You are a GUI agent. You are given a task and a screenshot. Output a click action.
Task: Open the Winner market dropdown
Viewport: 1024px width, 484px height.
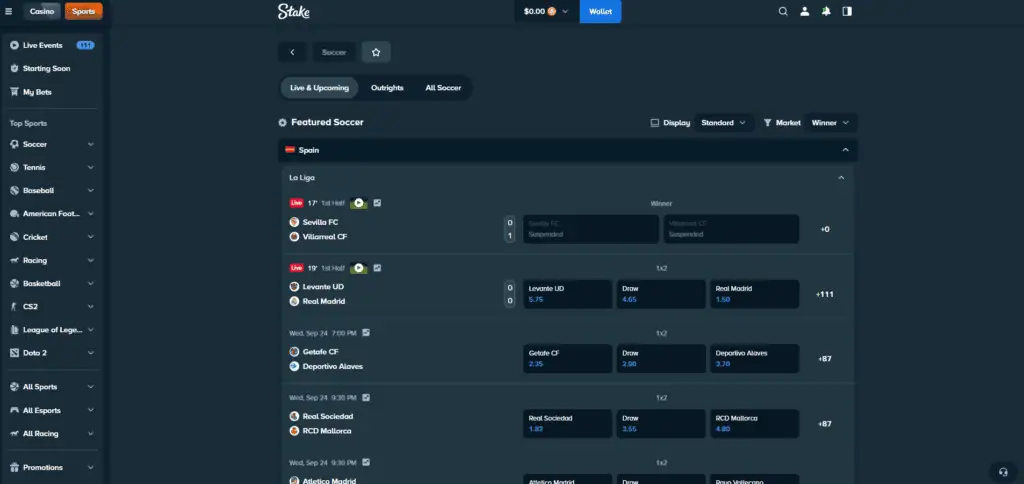[x=830, y=123]
